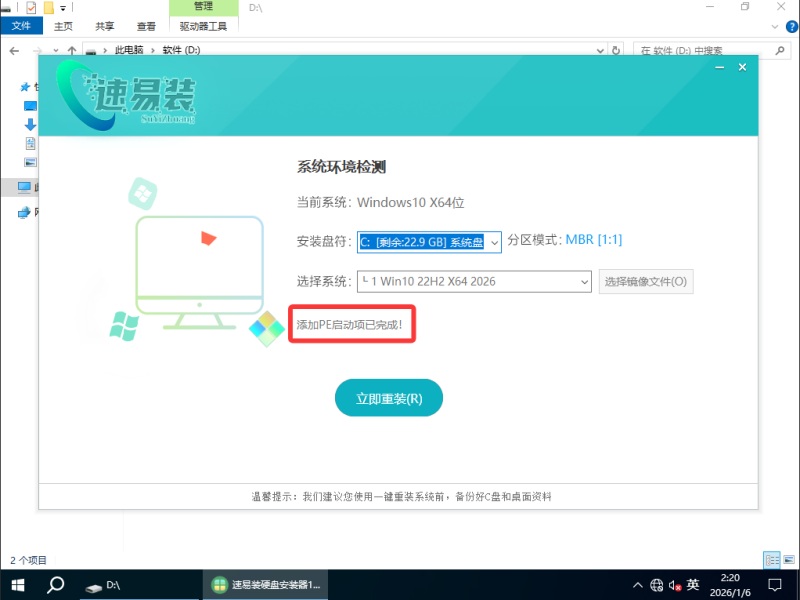The image size is (800, 600).
Task: Click the 选择镜像文件(O) button
Action: [x=646, y=282]
